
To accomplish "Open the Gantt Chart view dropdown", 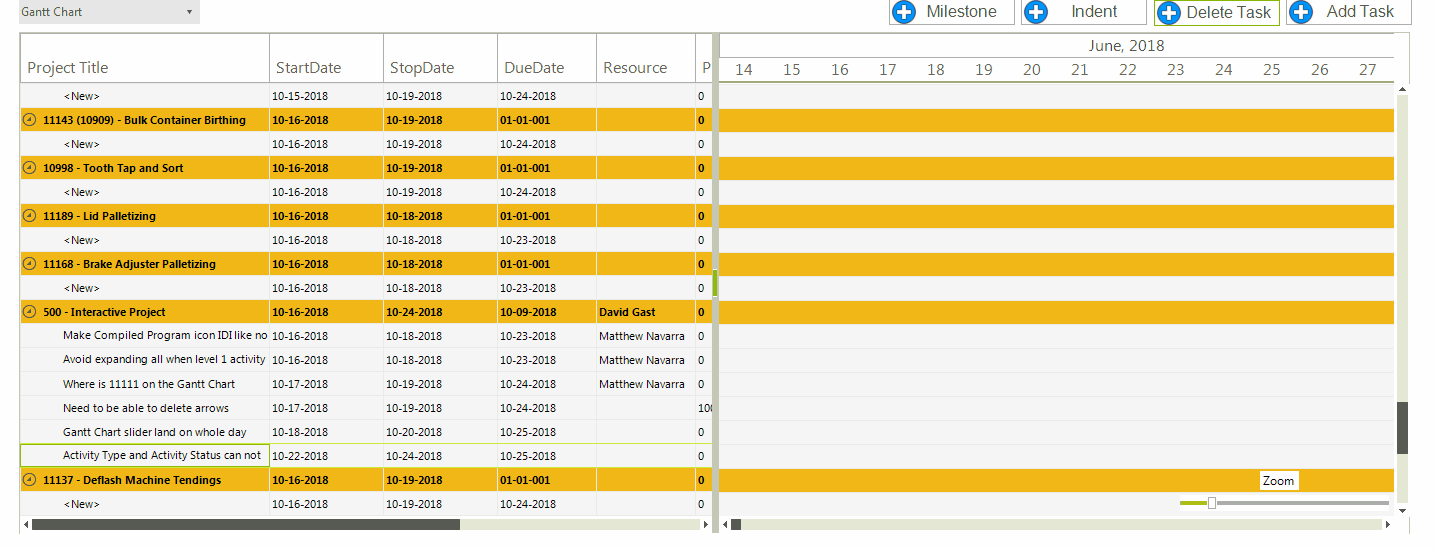I will click(189, 12).
